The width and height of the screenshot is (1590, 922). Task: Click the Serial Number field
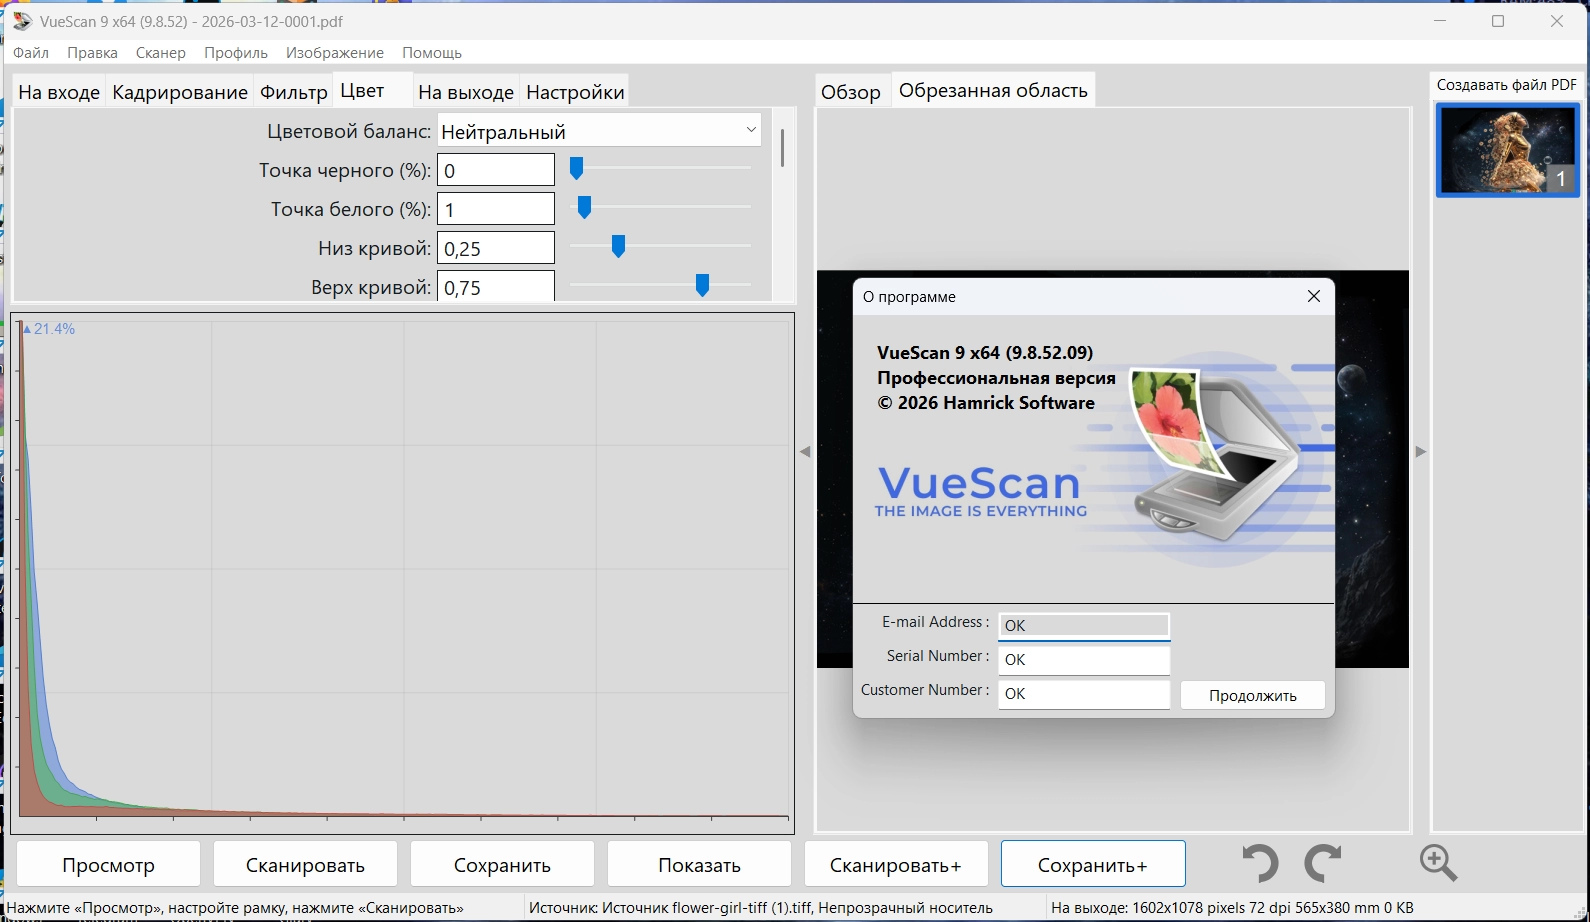tap(1084, 659)
